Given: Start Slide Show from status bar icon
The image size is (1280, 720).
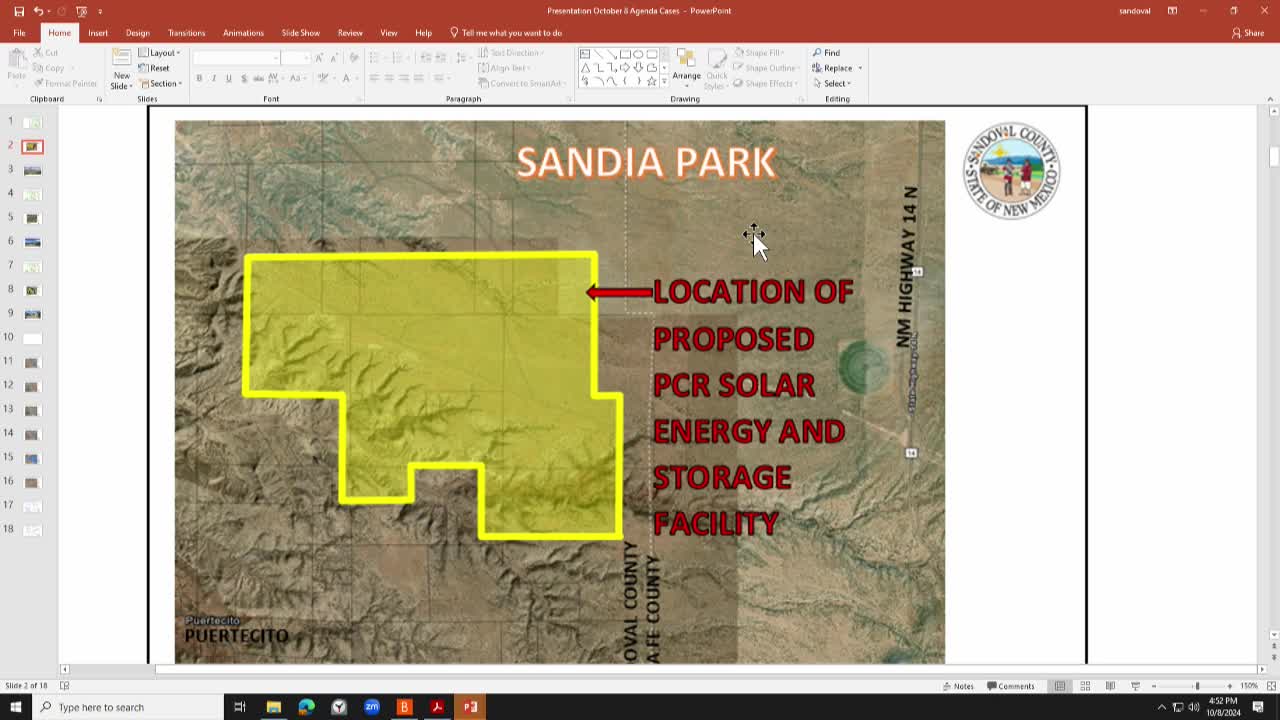Looking at the screenshot, I should [x=1136, y=686].
